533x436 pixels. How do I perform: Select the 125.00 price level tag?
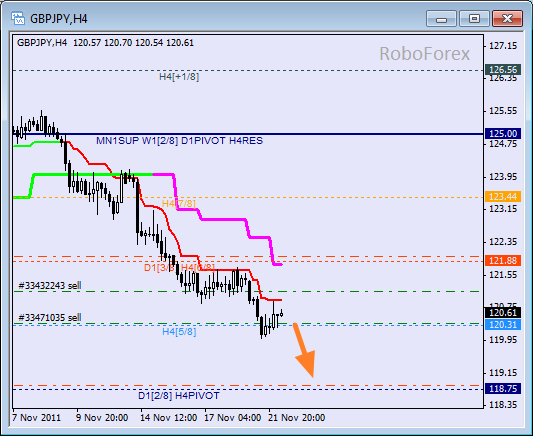pyautogui.click(x=503, y=134)
